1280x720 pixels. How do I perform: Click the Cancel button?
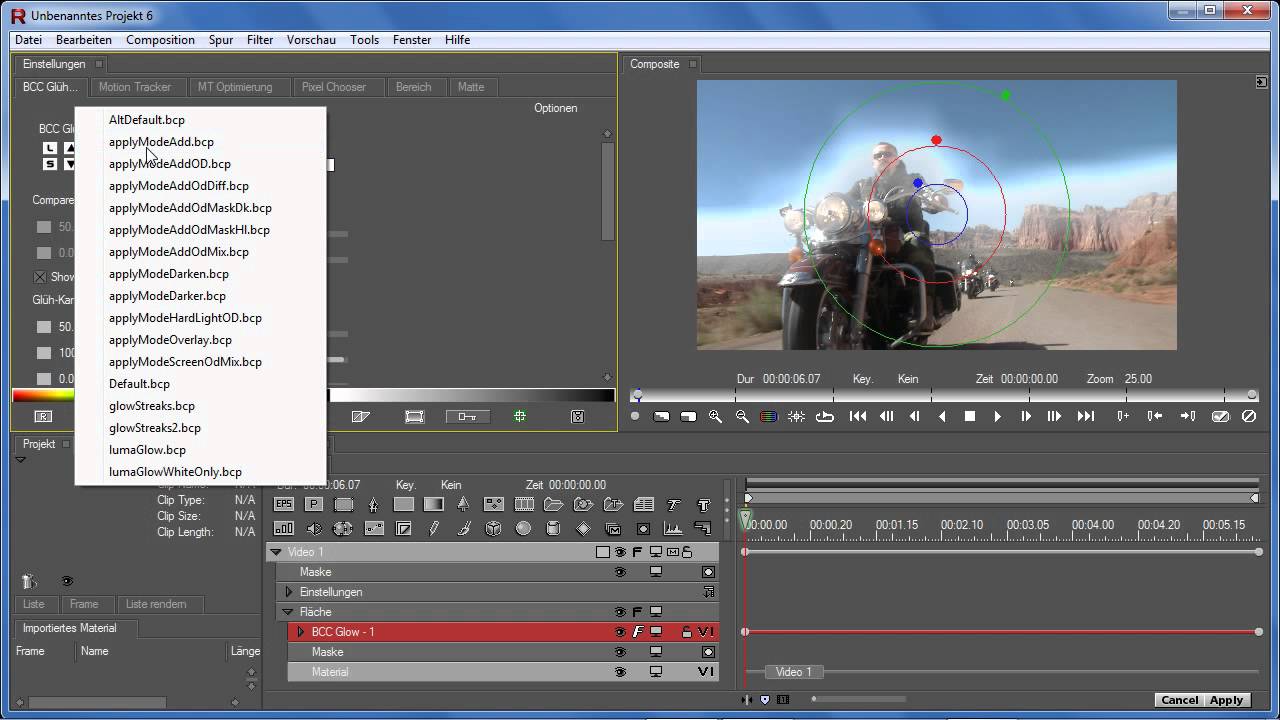click(x=1180, y=700)
